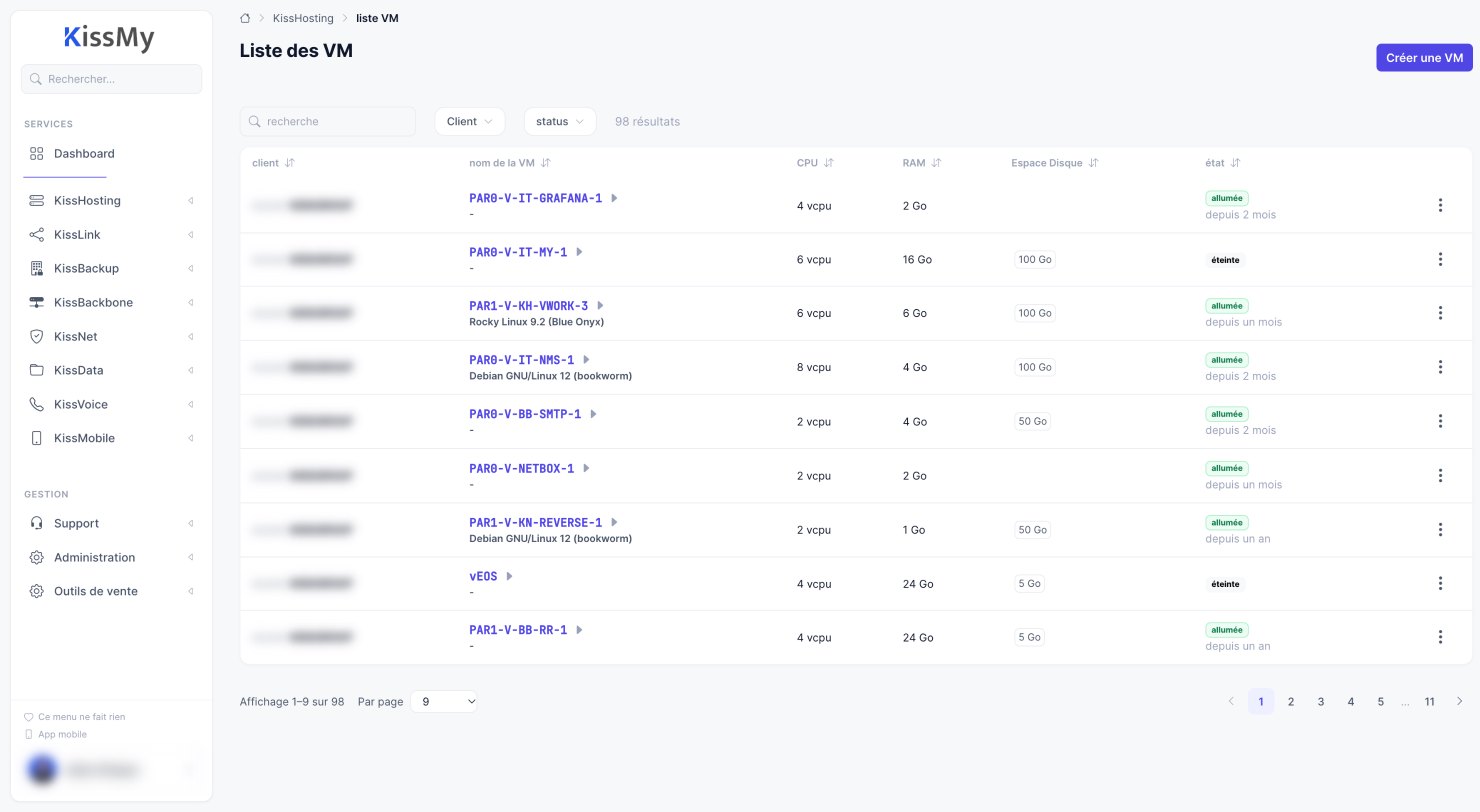The height and width of the screenshot is (812, 1480).
Task: Click the sidebar Rechercher field
Action: [x=111, y=79]
